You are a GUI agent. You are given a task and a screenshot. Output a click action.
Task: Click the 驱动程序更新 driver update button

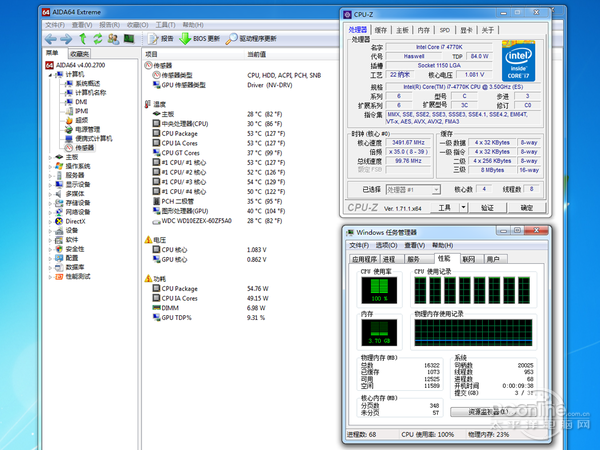pyautogui.click(x=253, y=38)
